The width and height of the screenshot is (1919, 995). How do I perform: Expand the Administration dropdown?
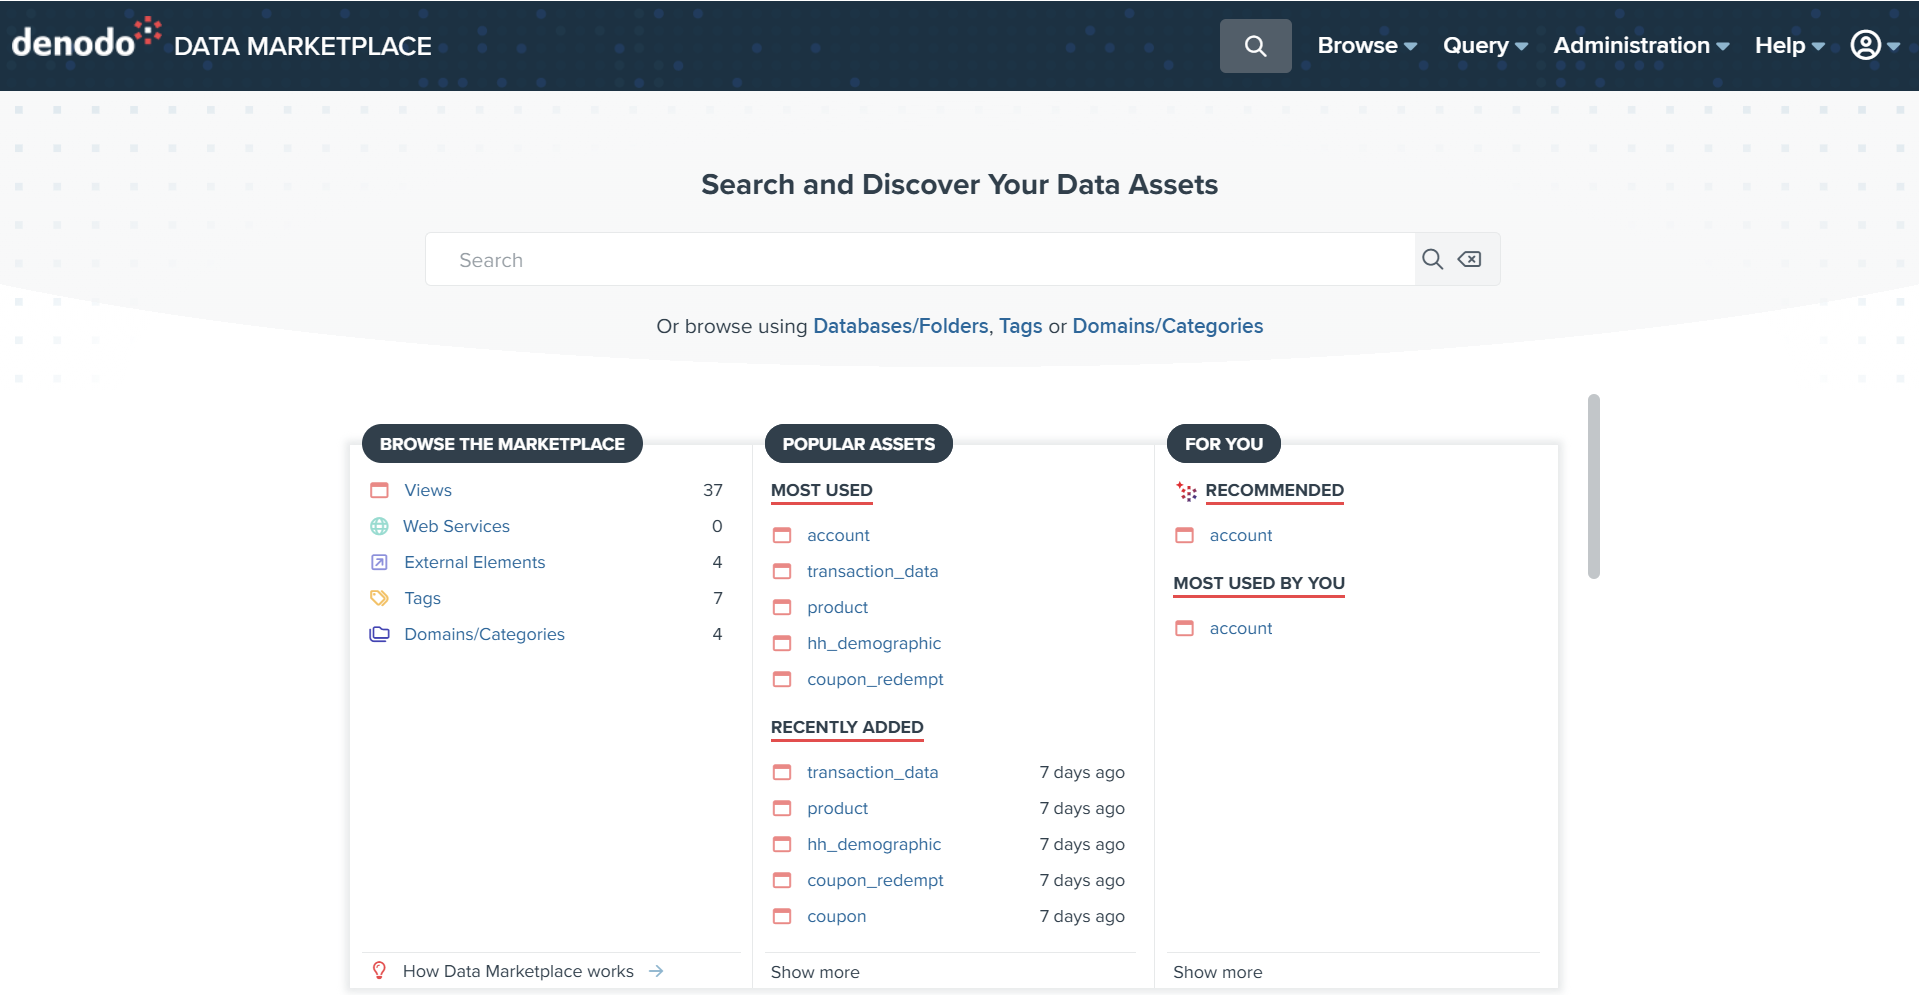click(1632, 45)
